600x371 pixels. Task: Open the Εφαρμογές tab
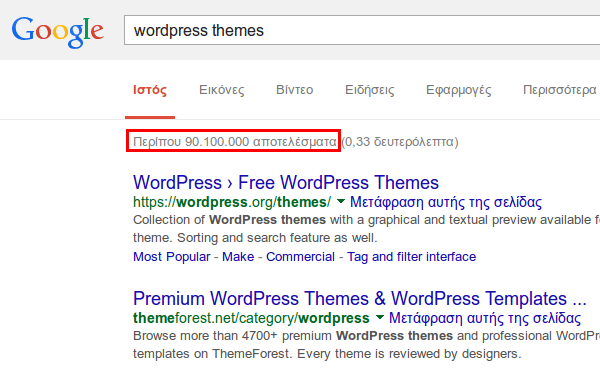[459, 90]
